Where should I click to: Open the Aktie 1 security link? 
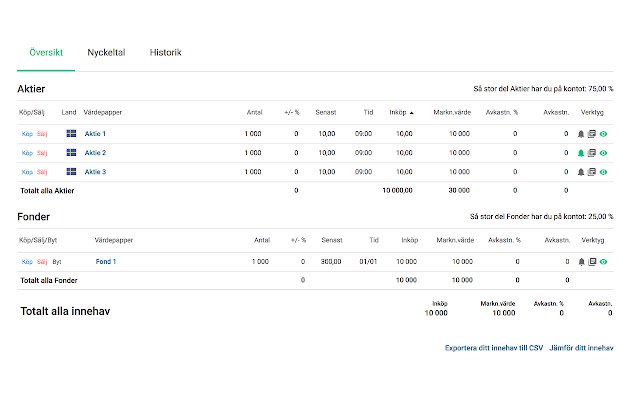pyautogui.click(x=95, y=133)
